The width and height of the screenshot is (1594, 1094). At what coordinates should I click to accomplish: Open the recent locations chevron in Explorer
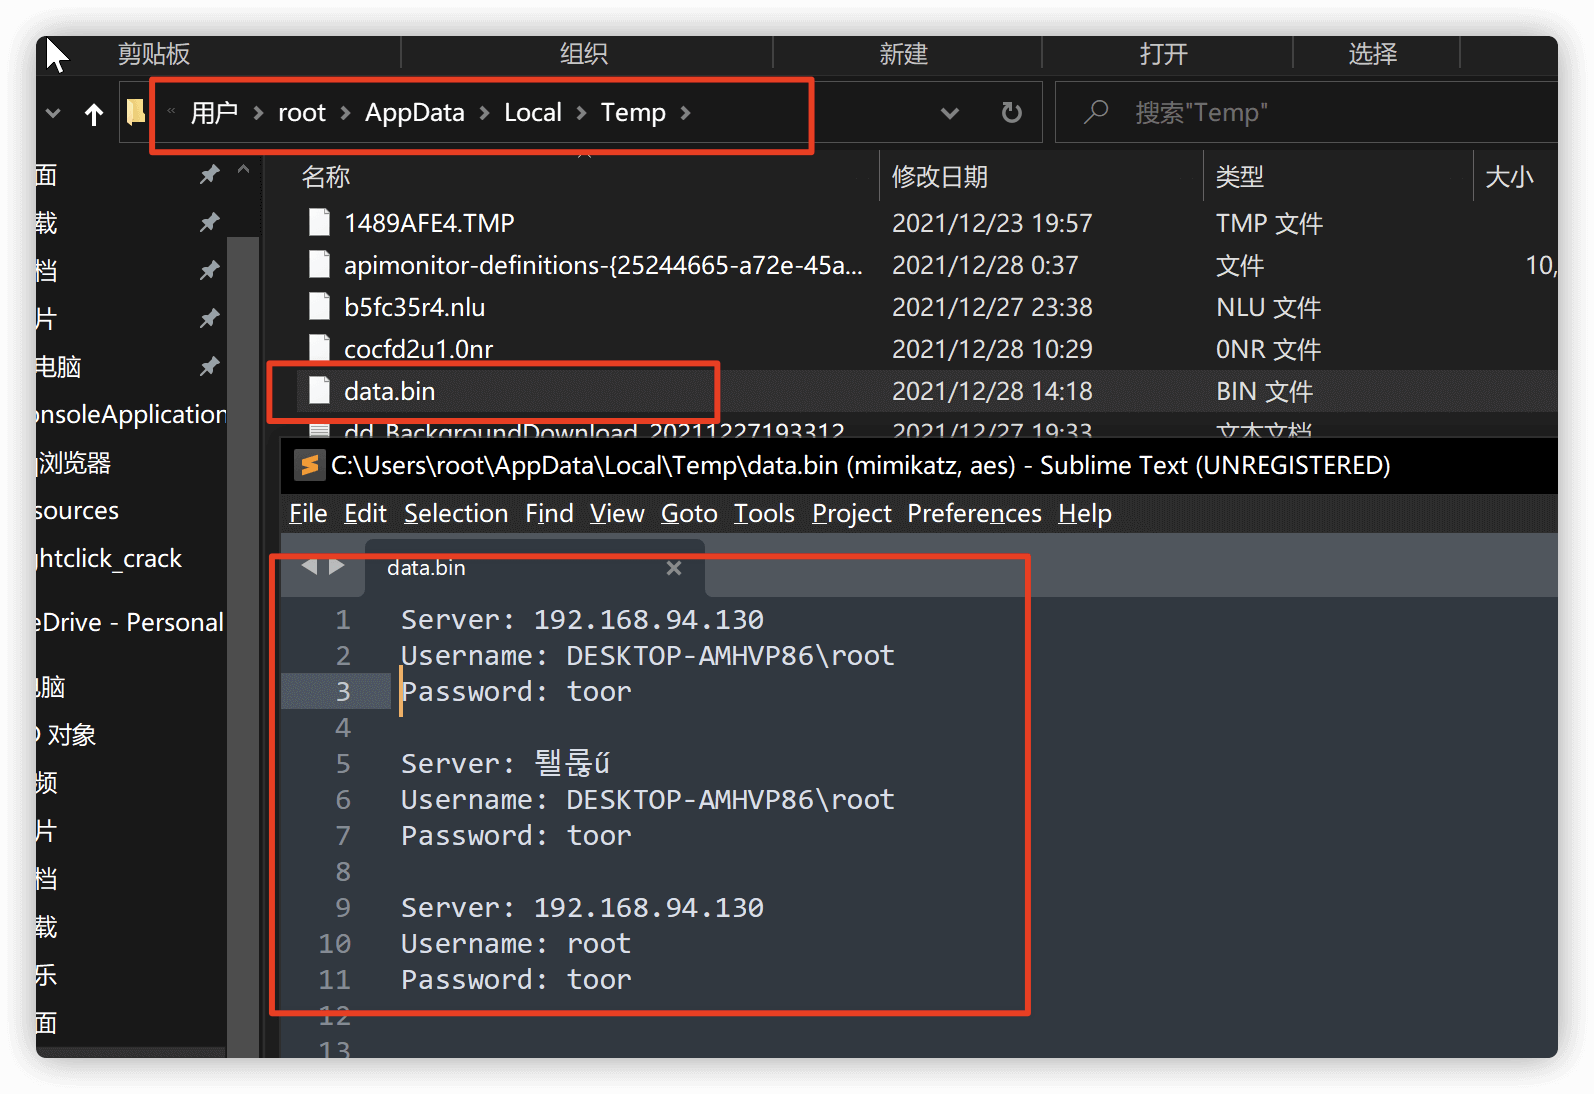click(x=54, y=114)
